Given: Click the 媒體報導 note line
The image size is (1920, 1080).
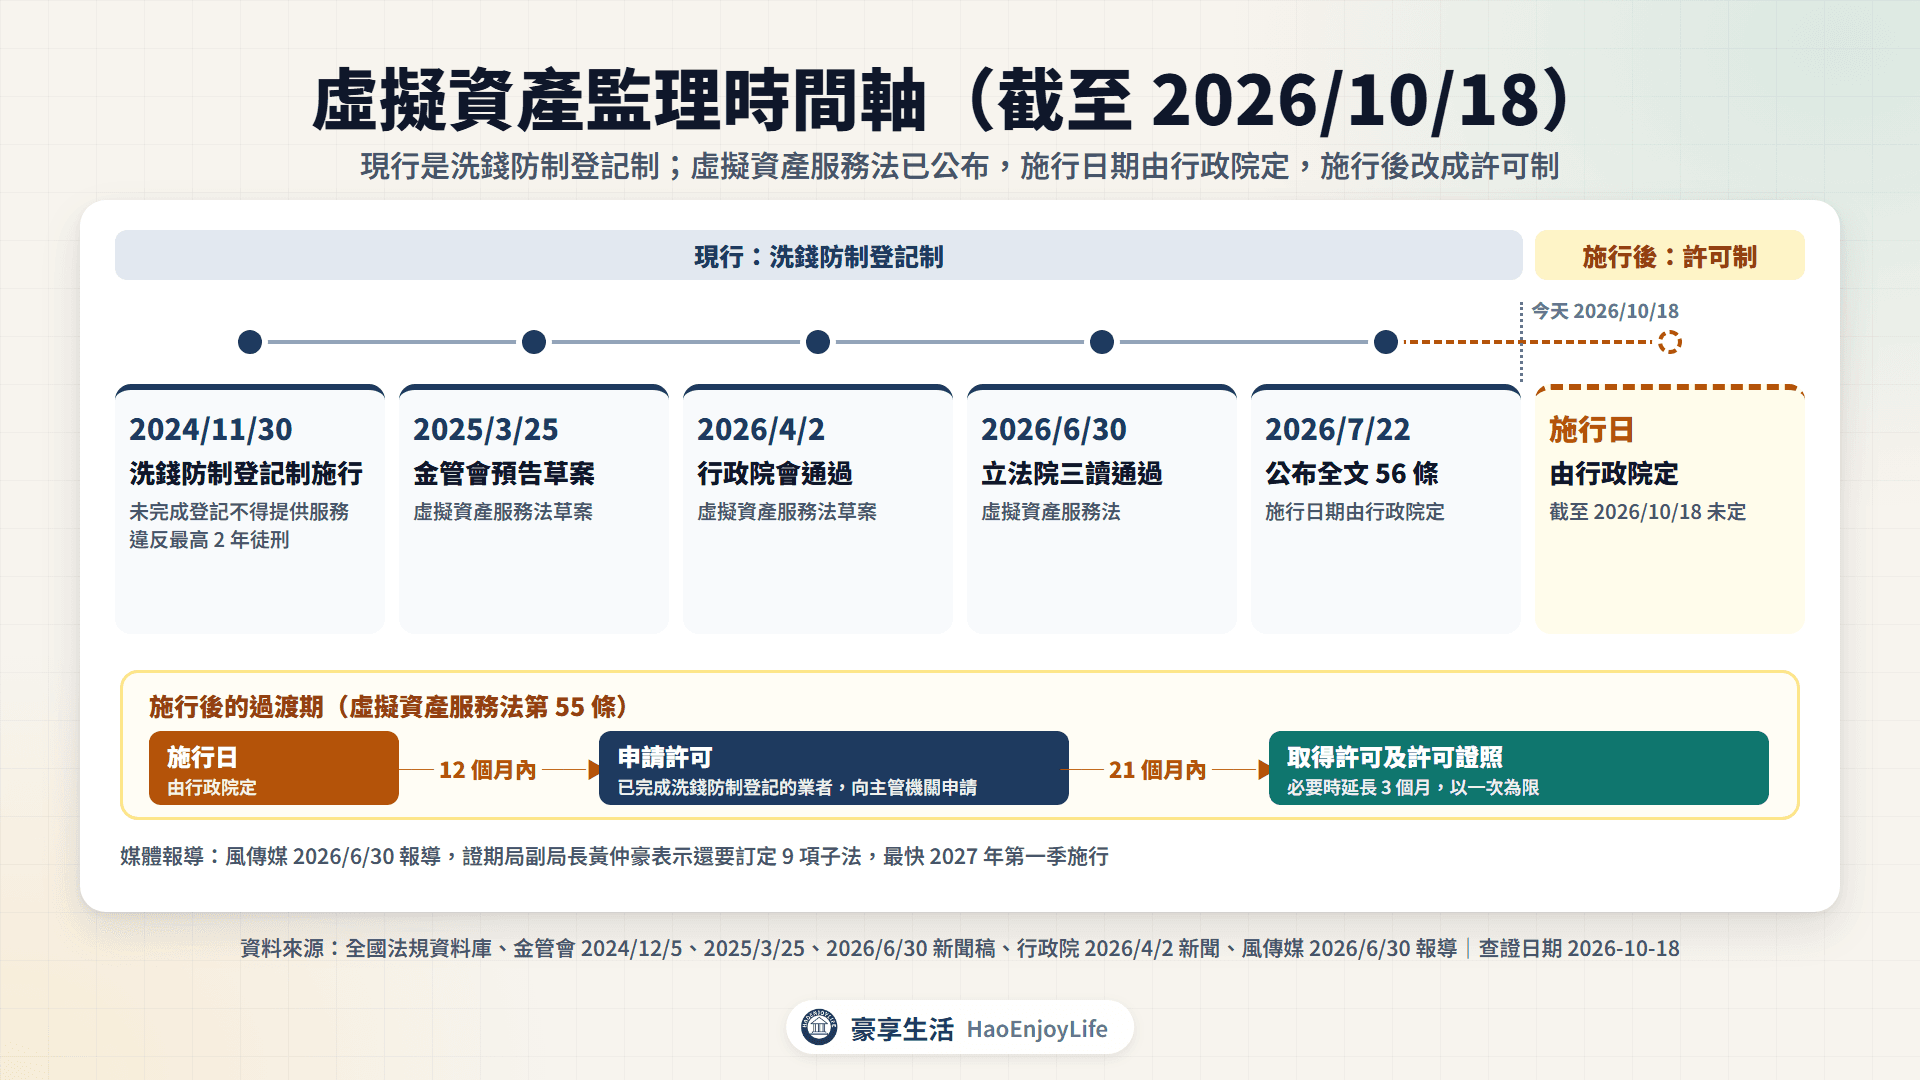Looking at the screenshot, I should pos(614,856).
